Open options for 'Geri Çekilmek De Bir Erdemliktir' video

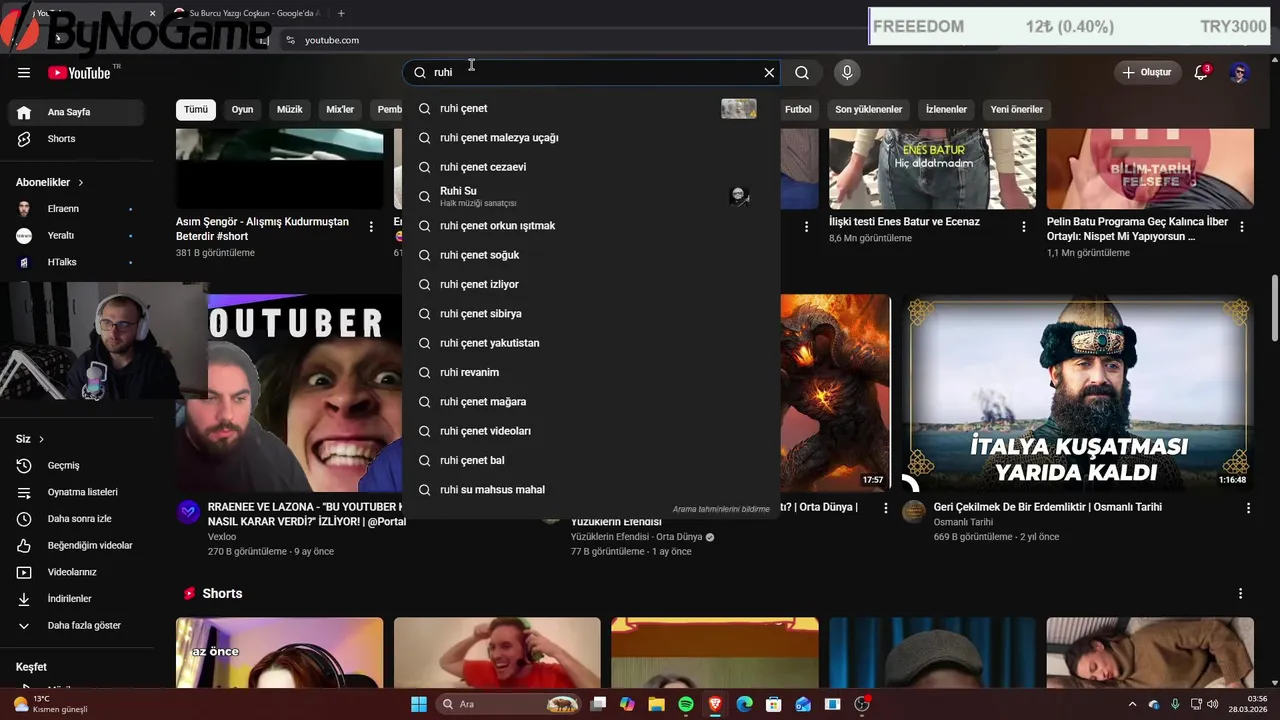coord(1248,508)
